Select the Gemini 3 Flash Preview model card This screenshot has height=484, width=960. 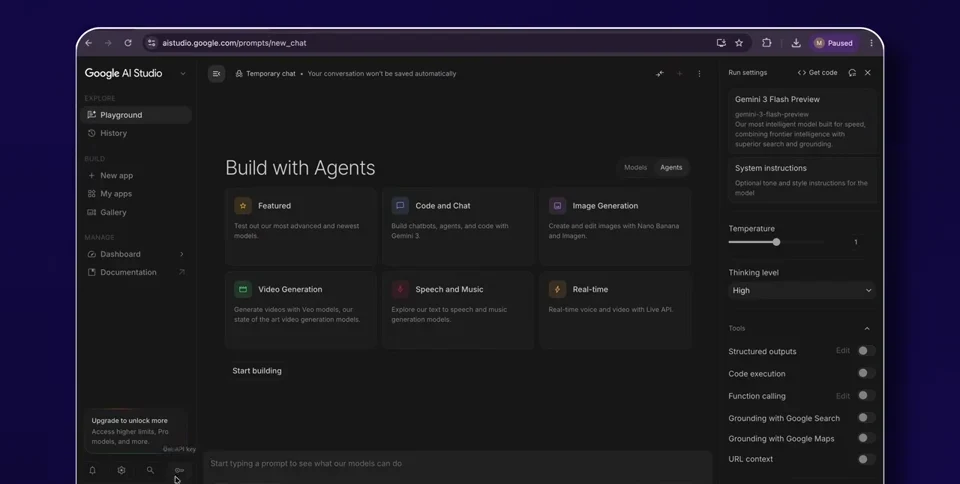pyautogui.click(x=803, y=121)
